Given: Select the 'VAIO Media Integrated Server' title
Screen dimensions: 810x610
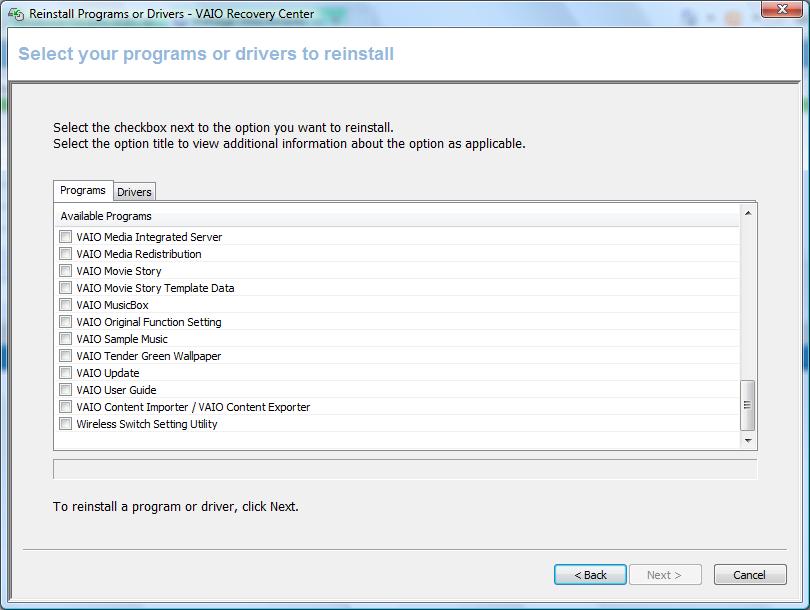Looking at the screenshot, I should coord(149,237).
